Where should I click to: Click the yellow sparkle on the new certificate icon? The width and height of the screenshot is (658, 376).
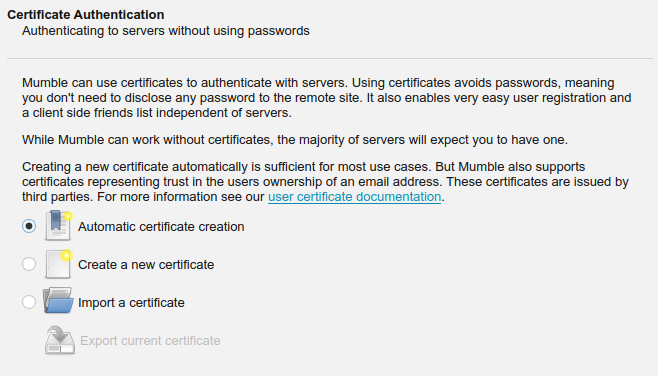point(66,255)
